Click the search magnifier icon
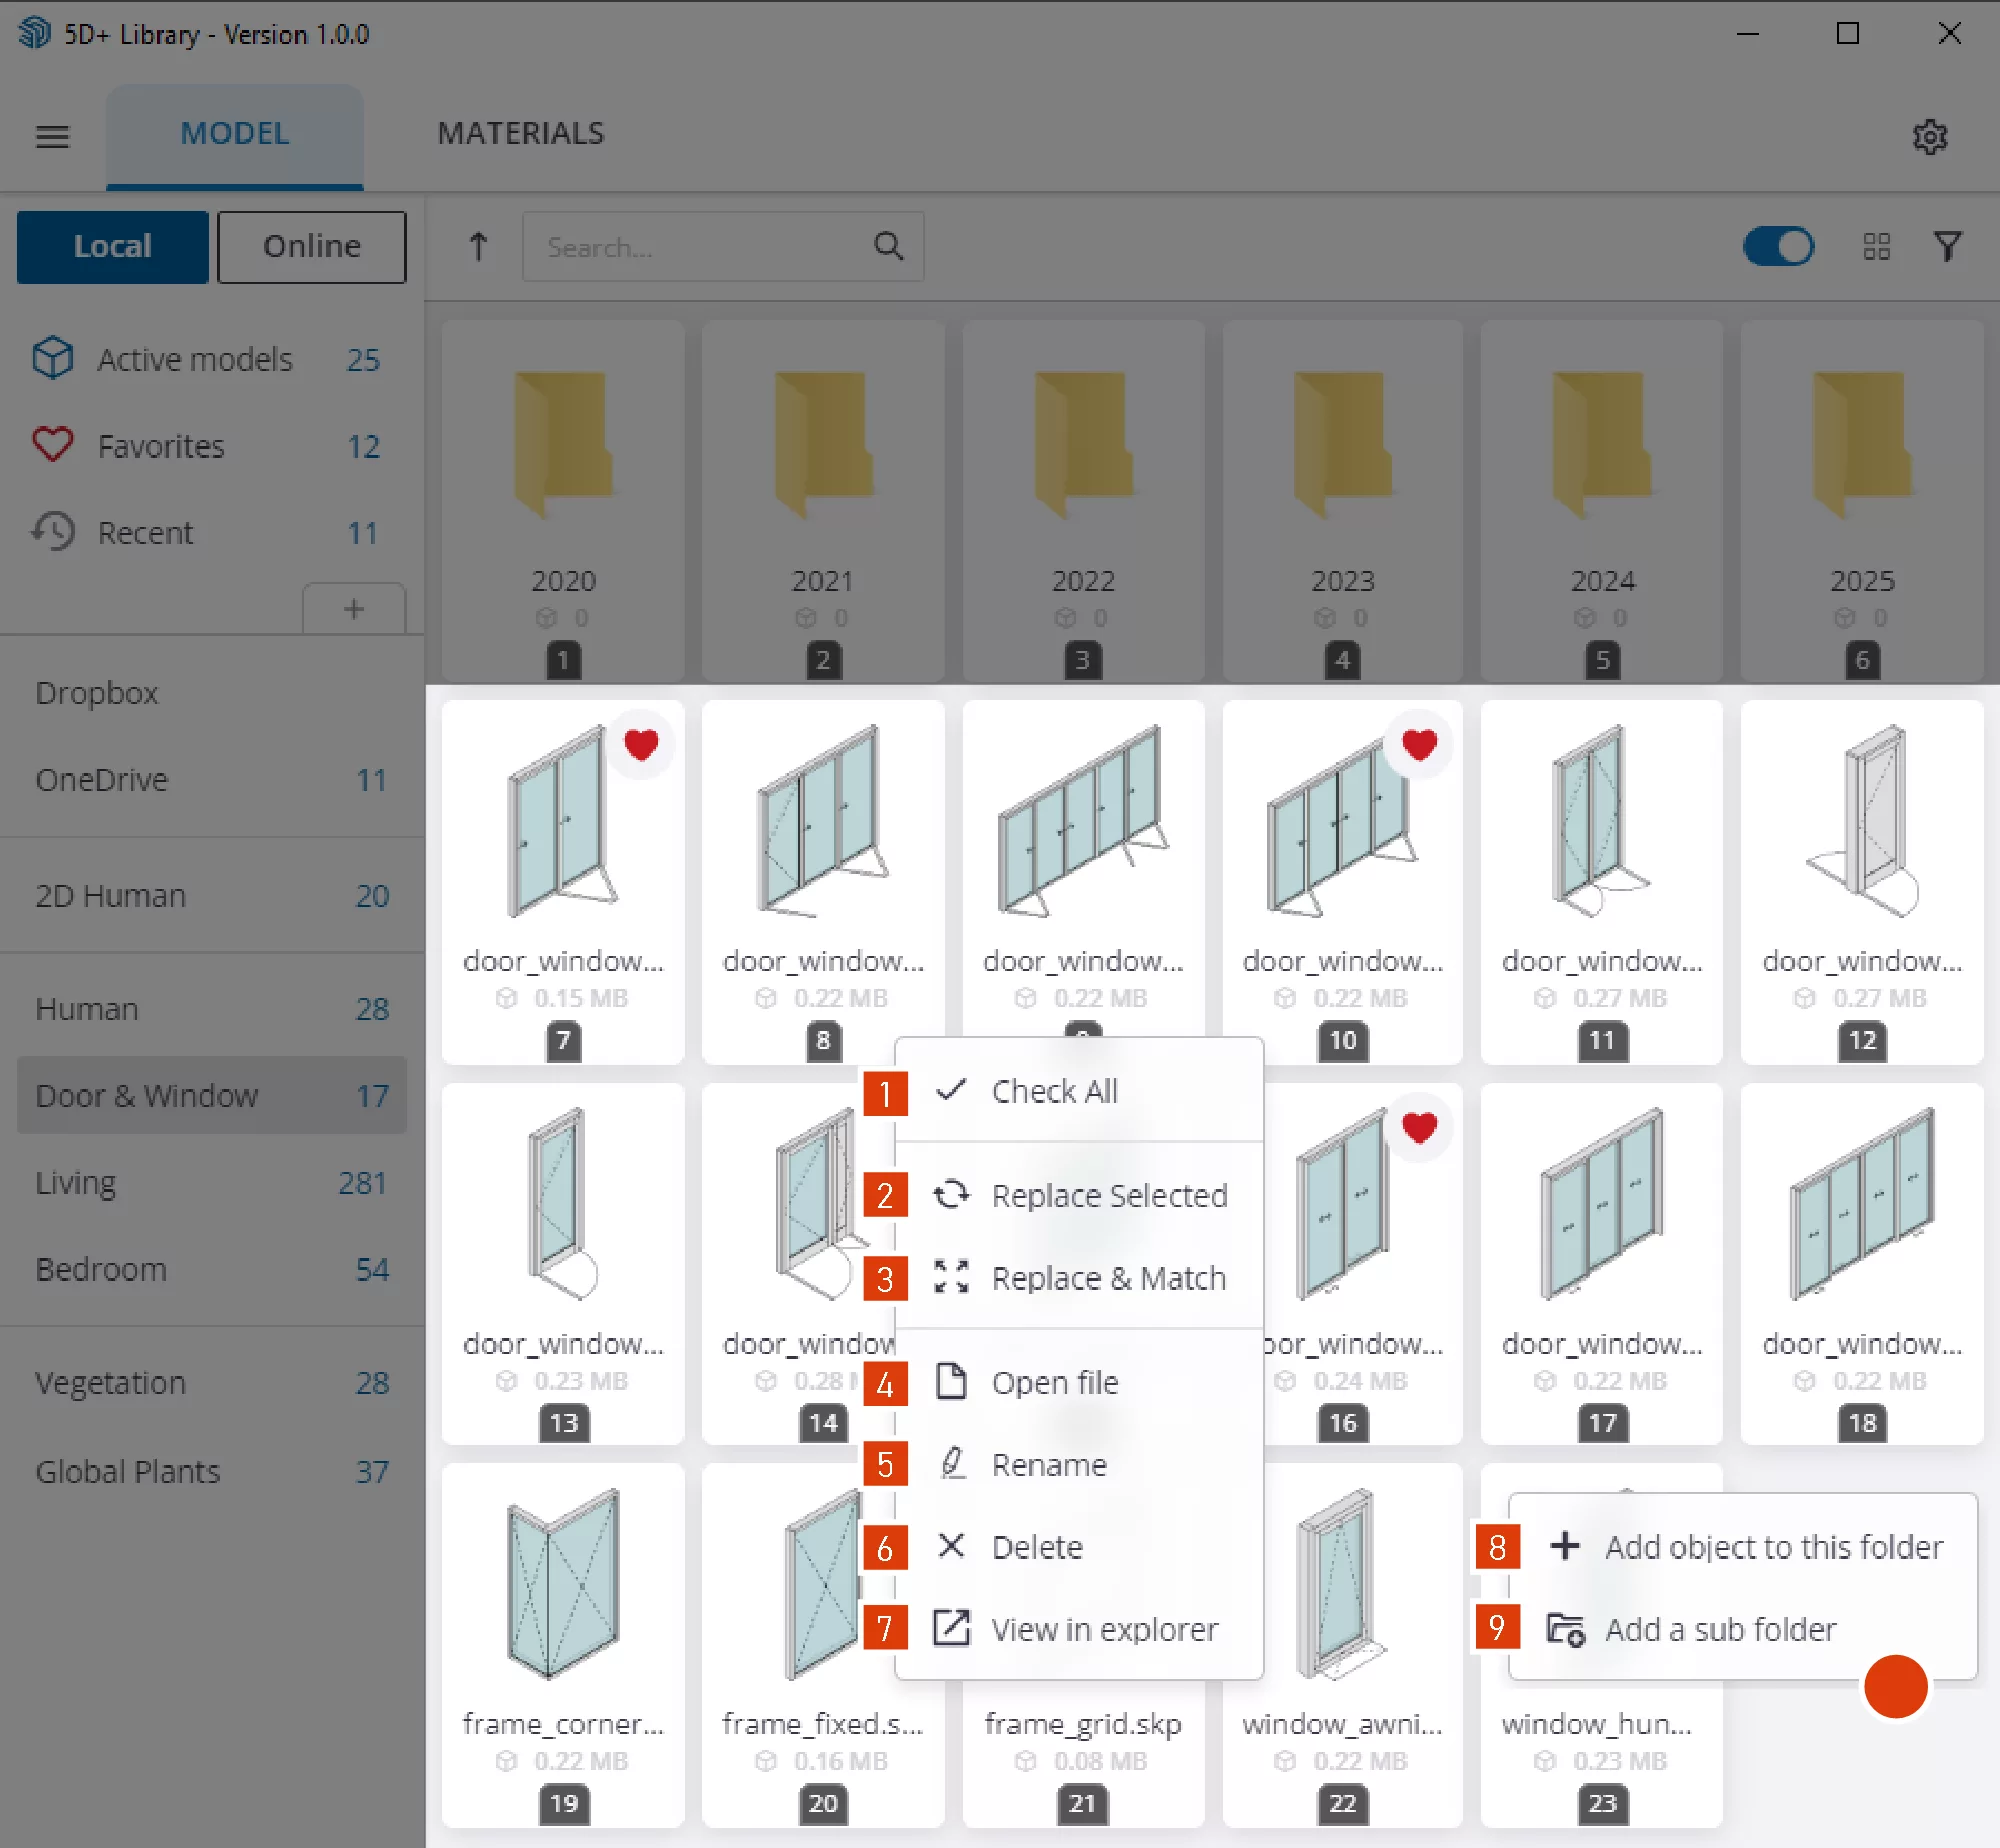The width and height of the screenshot is (2000, 1848). click(x=888, y=247)
